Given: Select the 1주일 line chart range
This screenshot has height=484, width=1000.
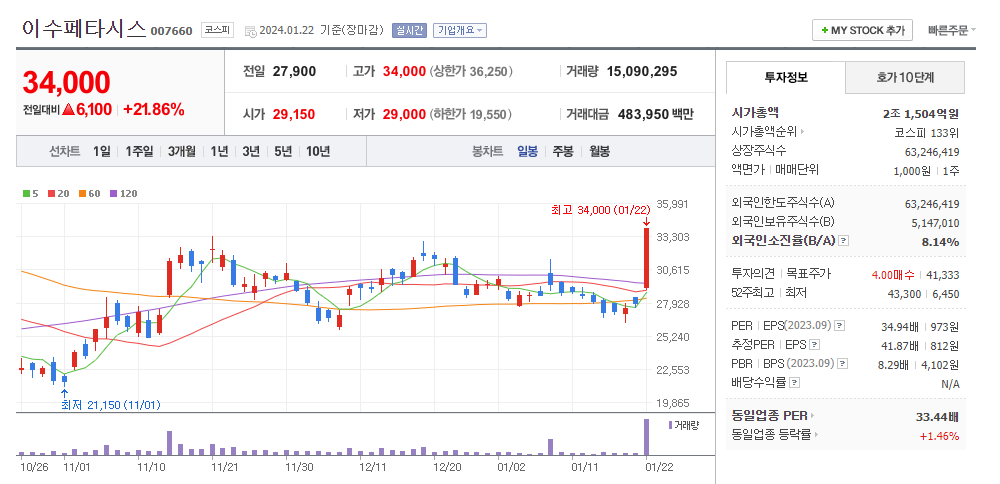Looking at the screenshot, I should pos(140,152).
